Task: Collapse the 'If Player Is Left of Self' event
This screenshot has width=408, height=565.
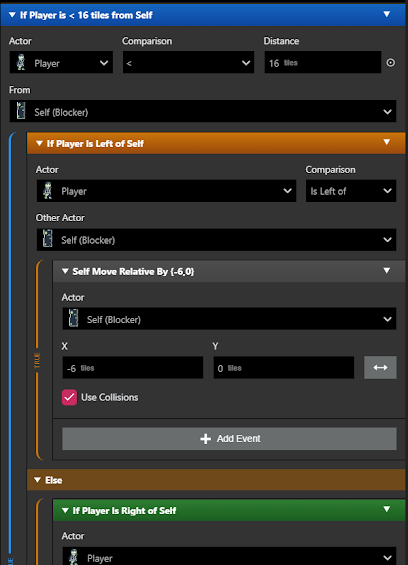Action: click(39, 143)
